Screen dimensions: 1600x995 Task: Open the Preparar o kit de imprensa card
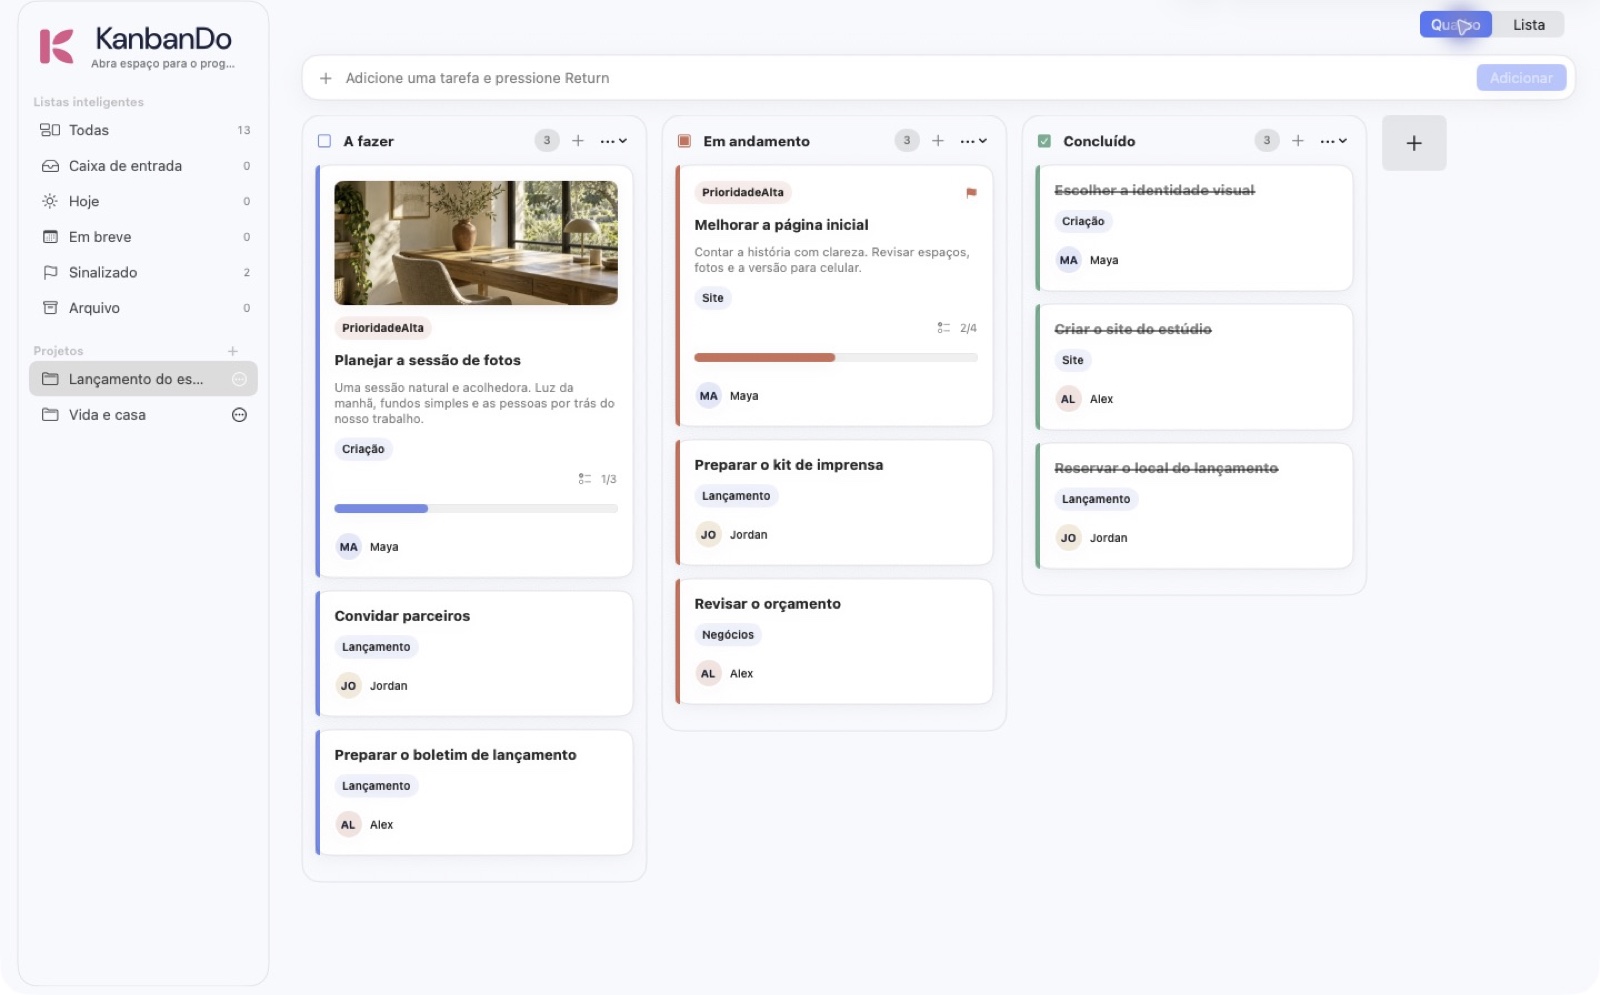tap(835, 502)
